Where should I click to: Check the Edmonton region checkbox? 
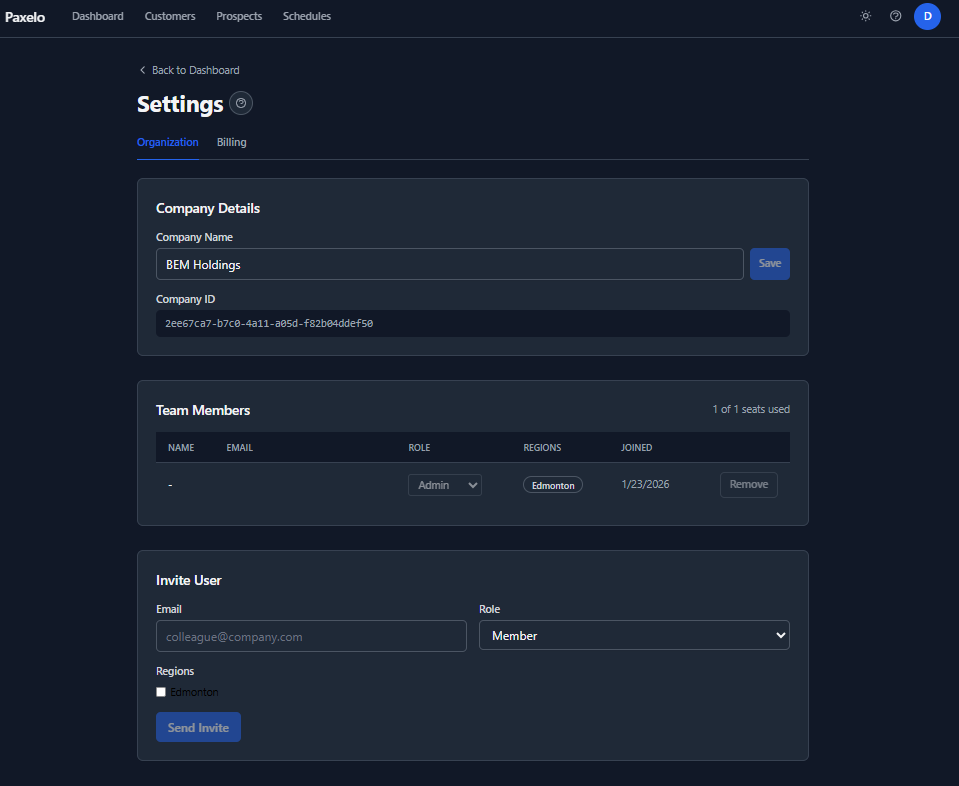[x=161, y=692]
